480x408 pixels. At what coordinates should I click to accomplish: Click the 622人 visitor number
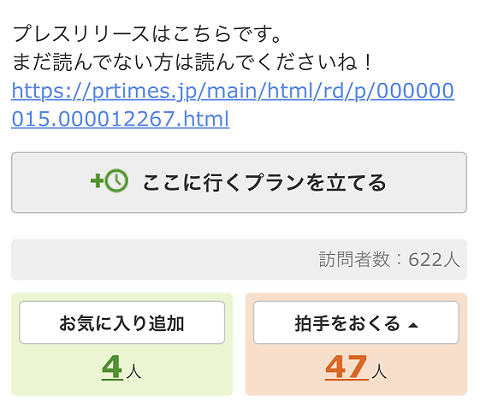[x=434, y=259]
